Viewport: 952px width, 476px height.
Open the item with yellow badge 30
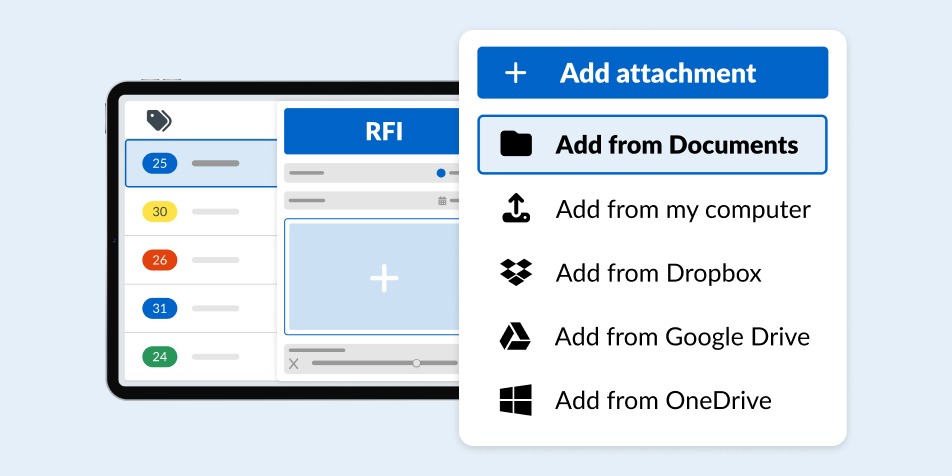pos(200,211)
